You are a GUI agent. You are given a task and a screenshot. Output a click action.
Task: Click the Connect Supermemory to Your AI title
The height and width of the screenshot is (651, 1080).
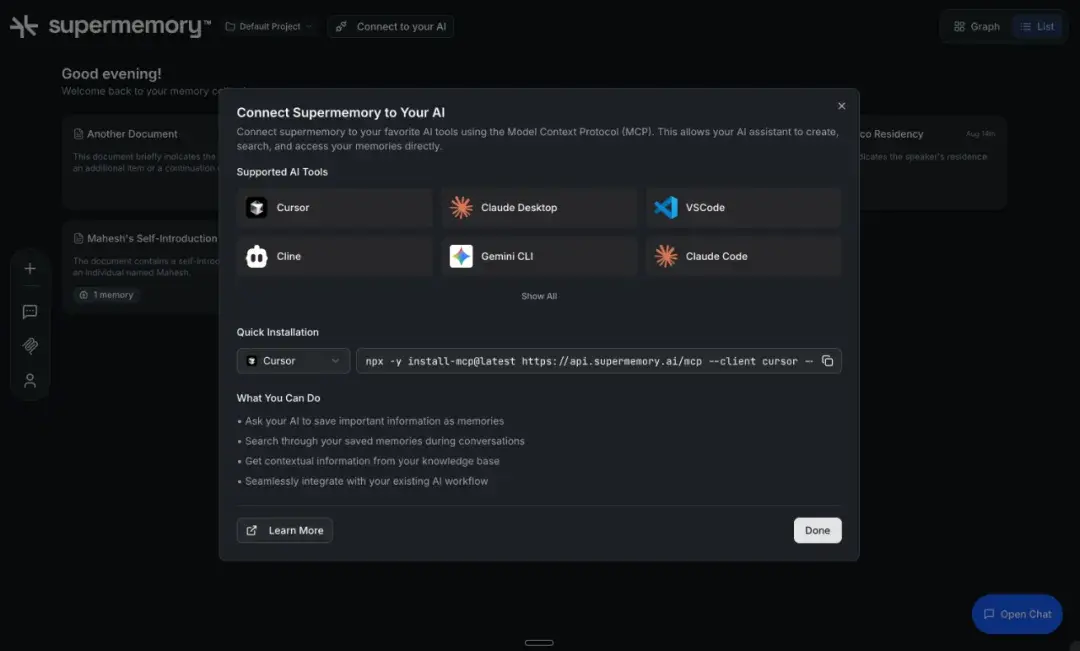pos(340,112)
